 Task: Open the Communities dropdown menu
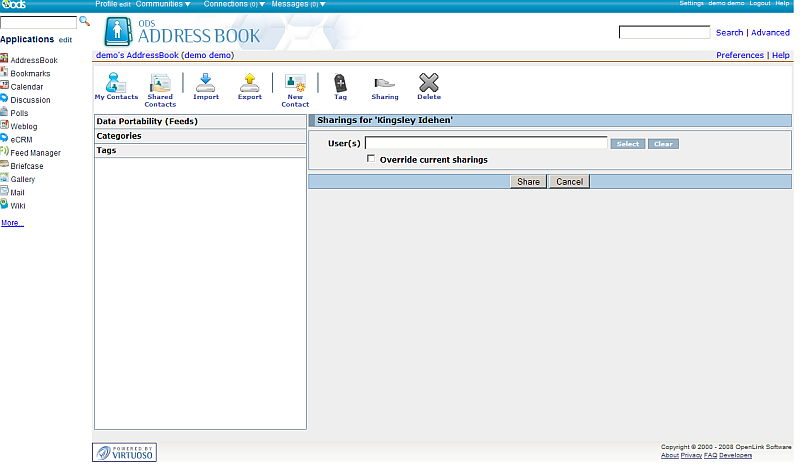tap(162, 4)
